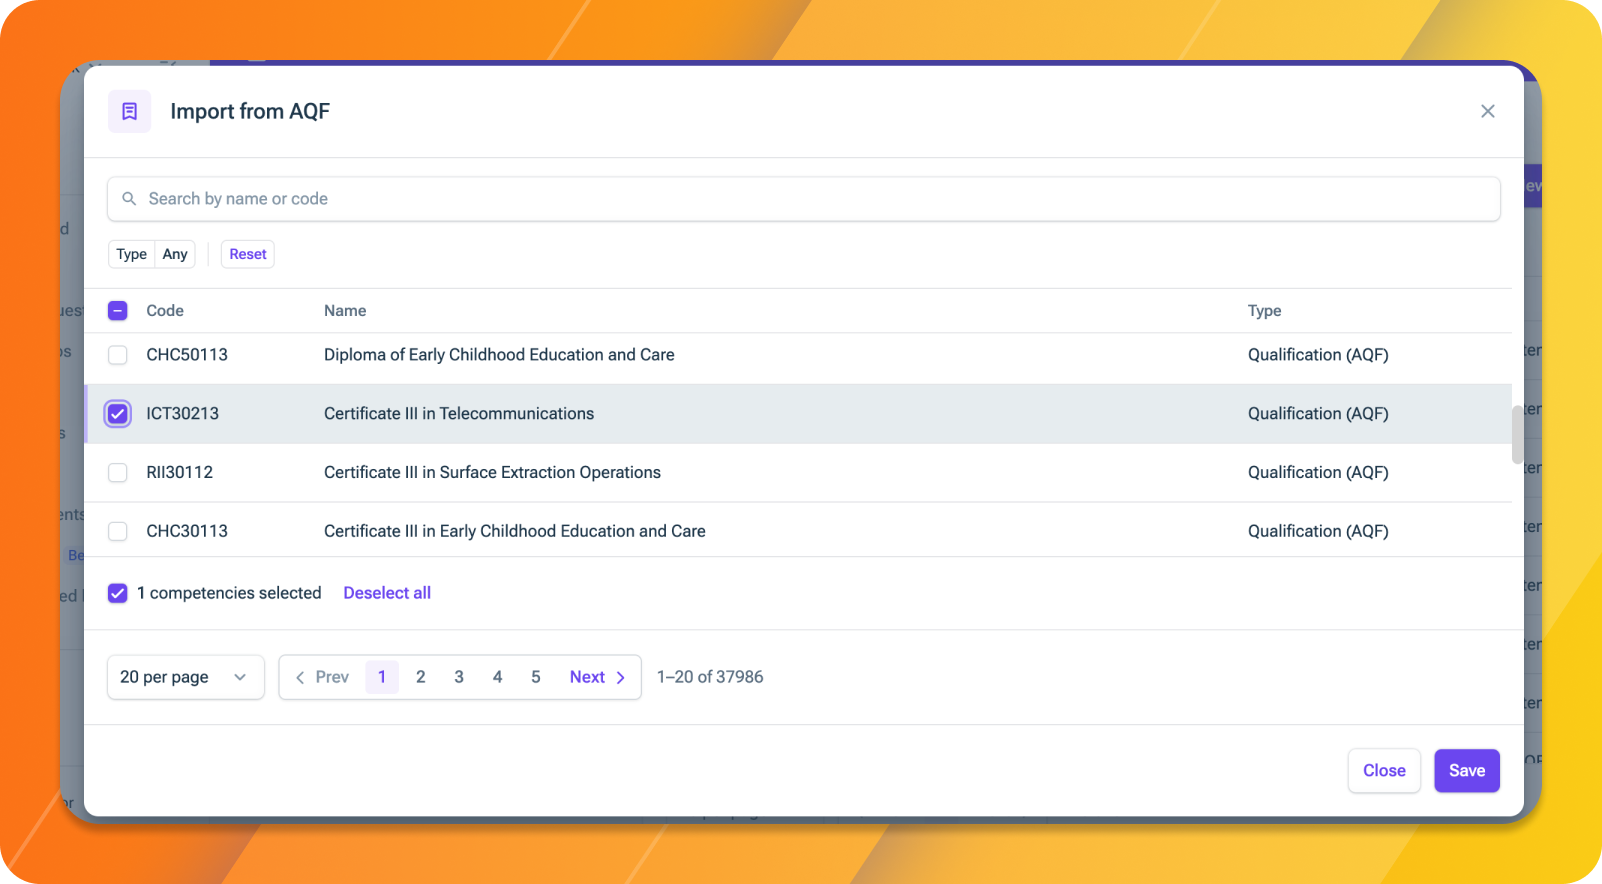
Task: Click the results list scrollbar thumb
Action: click(x=1517, y=434)
